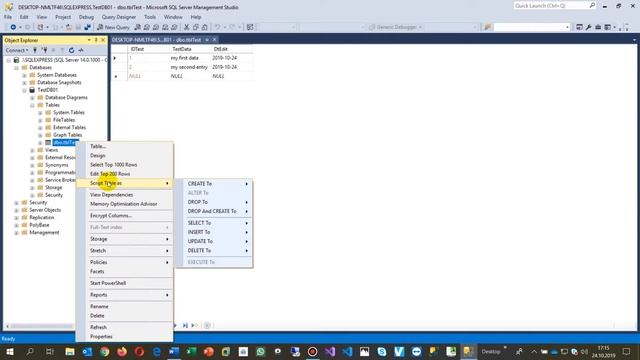Click Rename in the context menu

tap(124, 307)
